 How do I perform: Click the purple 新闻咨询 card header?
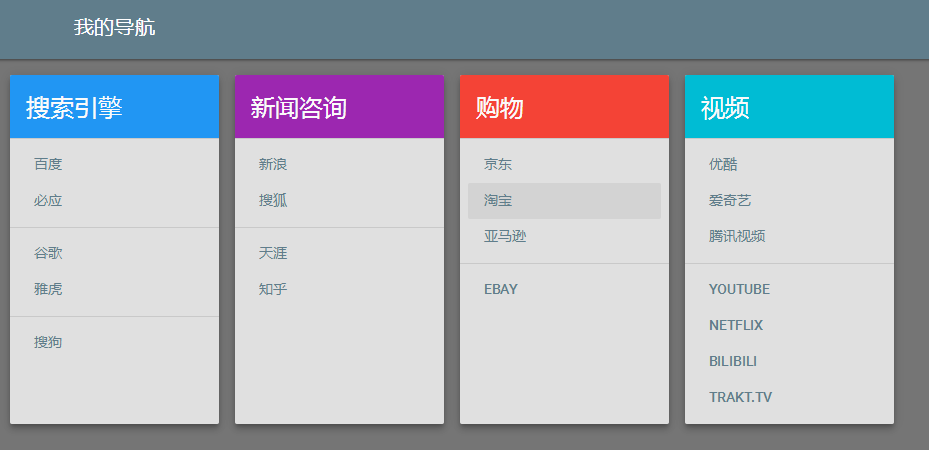339,107
